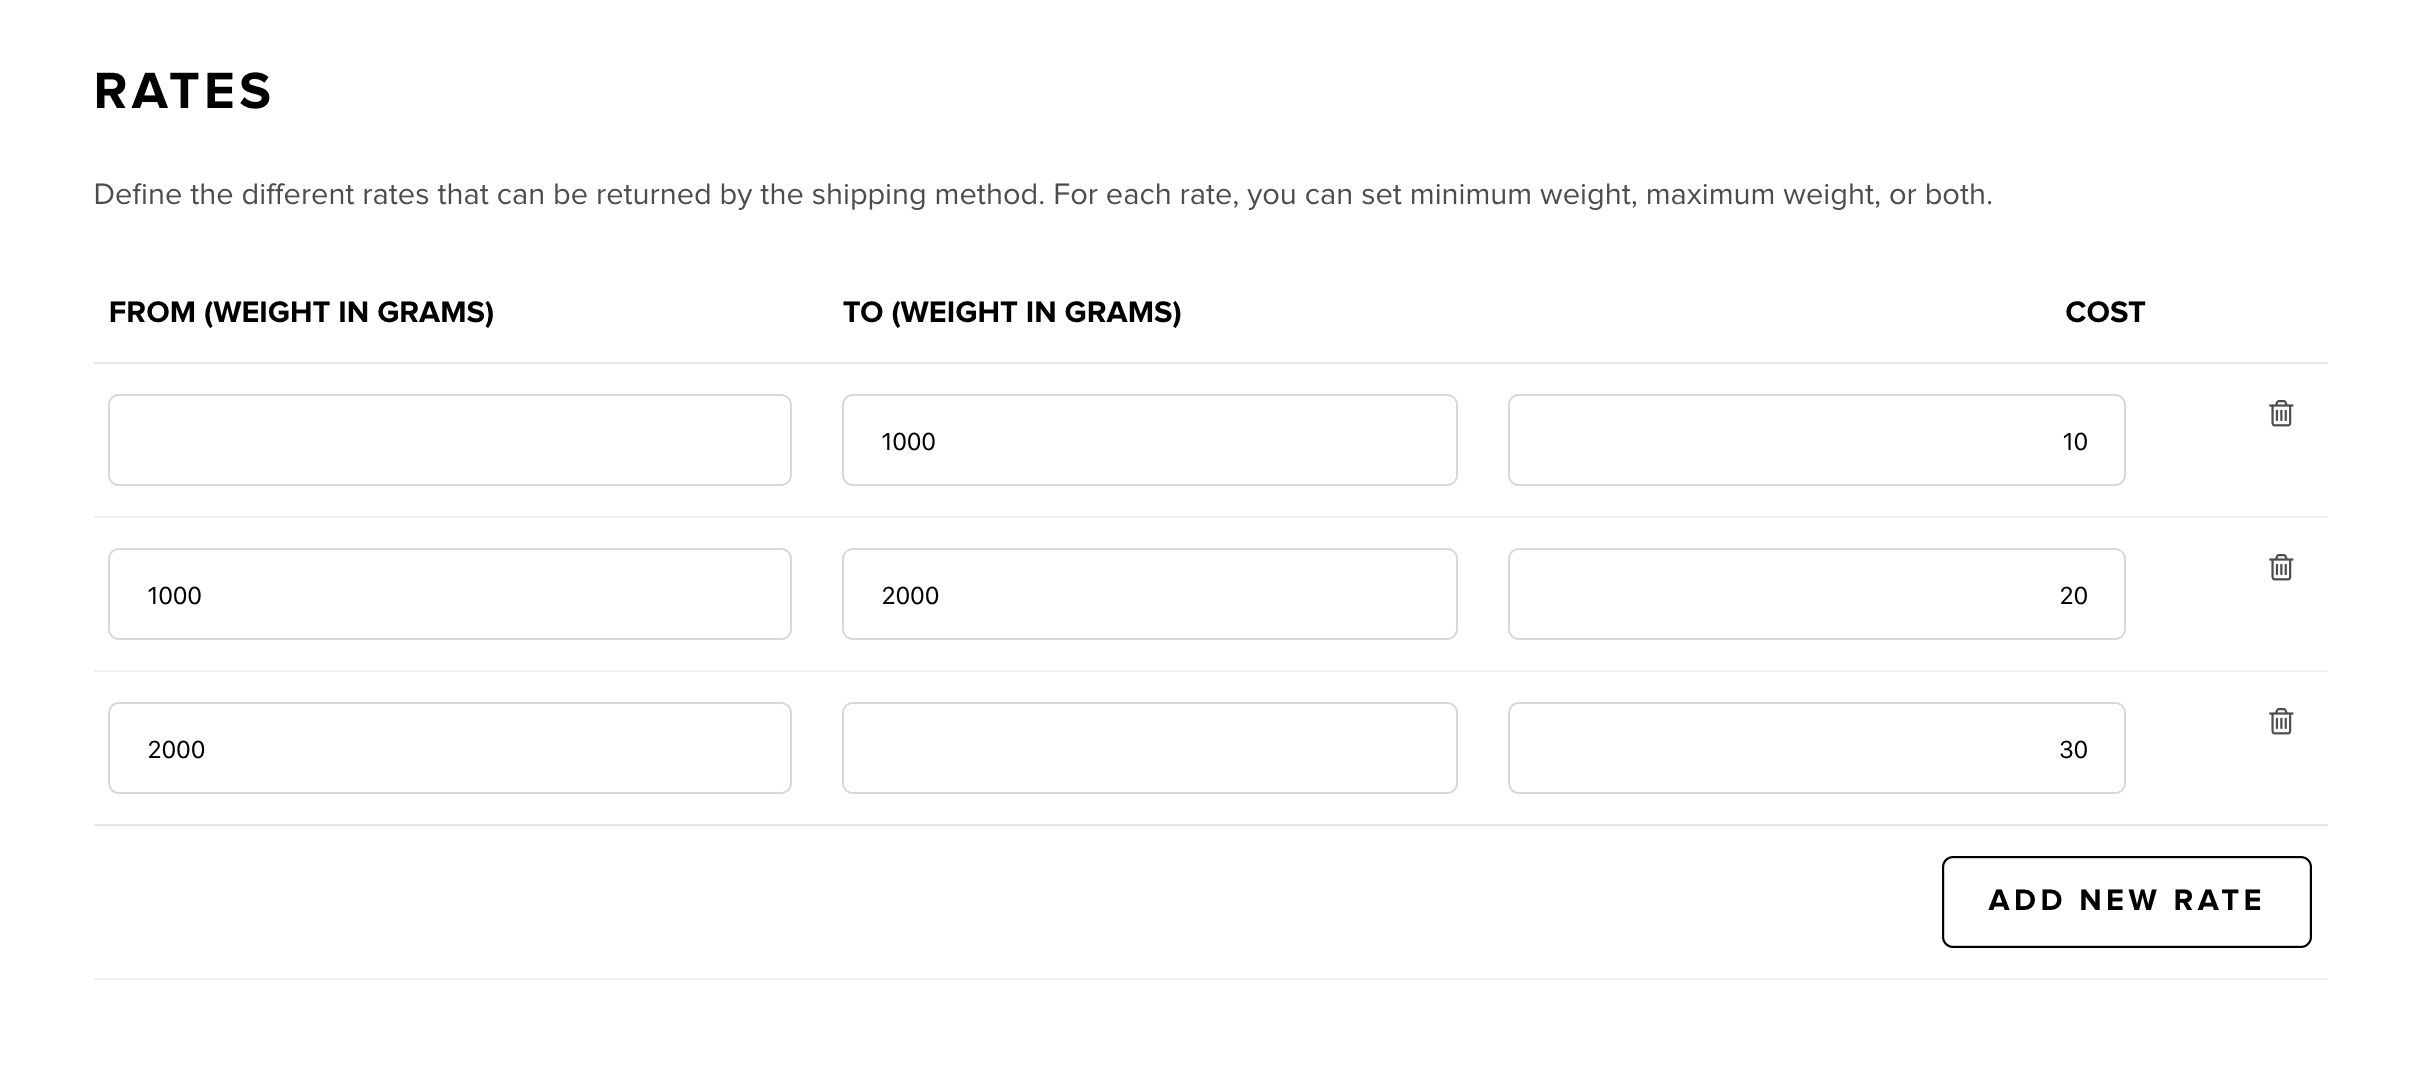Viewport: 2422px width, 1066px height.
Task: Click the Cost column header
Action: [x=2104, y=312]
